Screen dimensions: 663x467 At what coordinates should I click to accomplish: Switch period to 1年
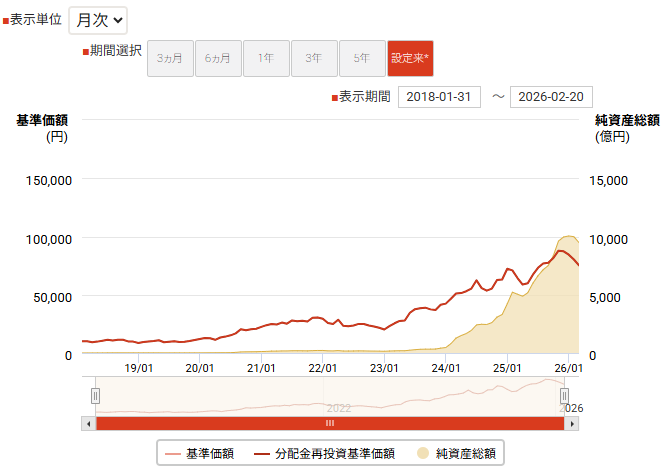click(x=265, y=58)
